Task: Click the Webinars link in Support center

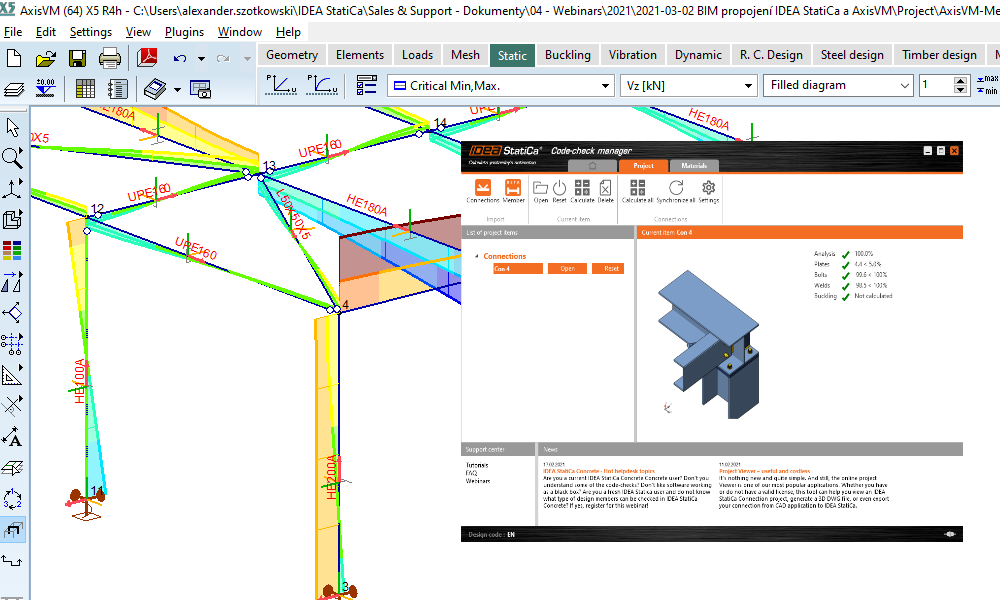Action: tap(478, 481)
